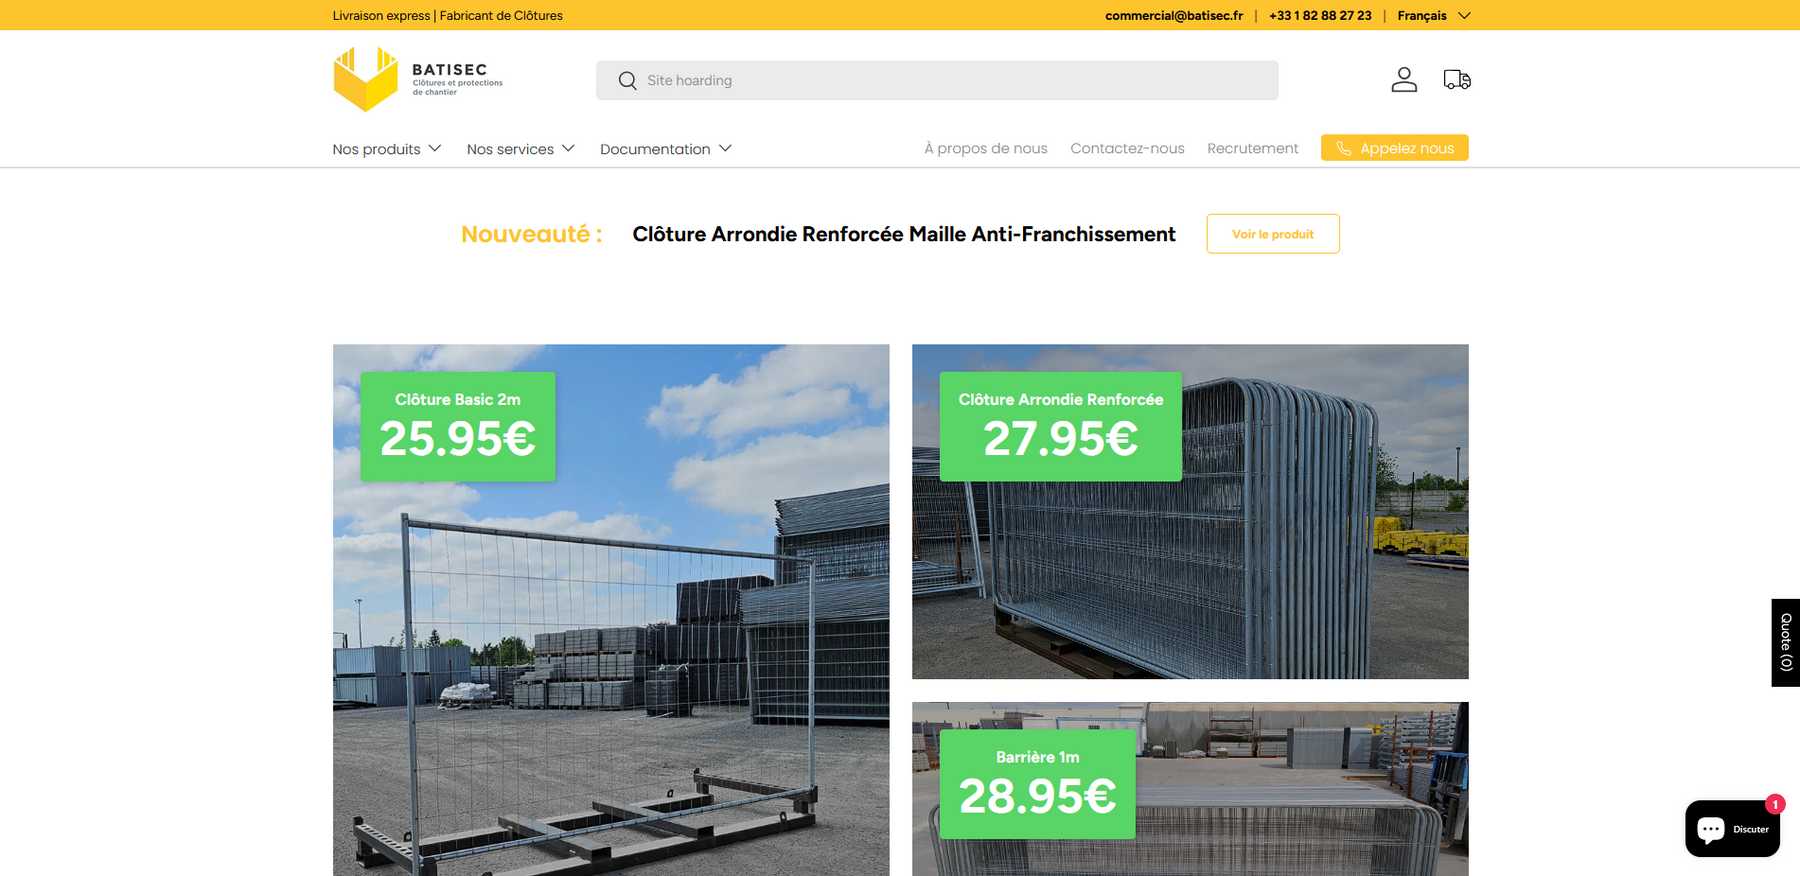1800x876 pixels.
Task: Click the Batisec logo
Action: (x=418, y=80)
